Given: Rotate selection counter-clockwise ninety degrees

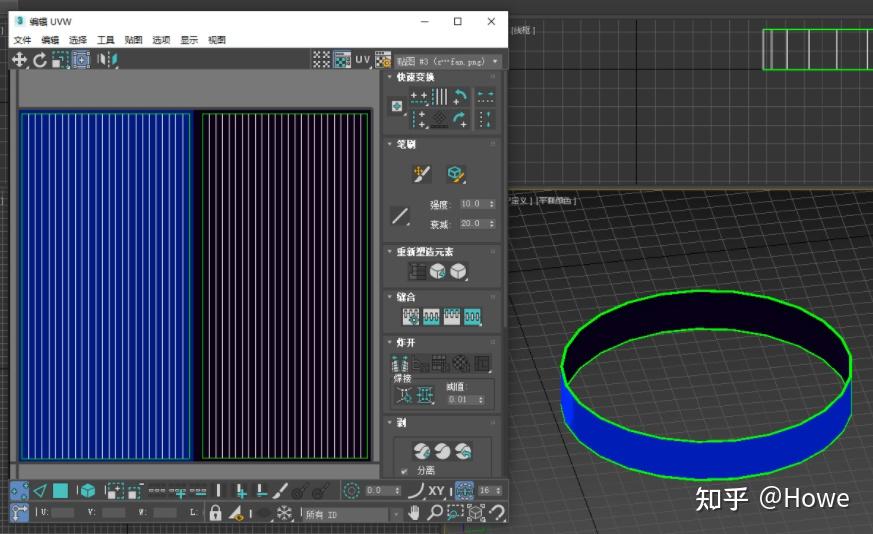Looking at the screenshot, I should click(x=460, y=97).
